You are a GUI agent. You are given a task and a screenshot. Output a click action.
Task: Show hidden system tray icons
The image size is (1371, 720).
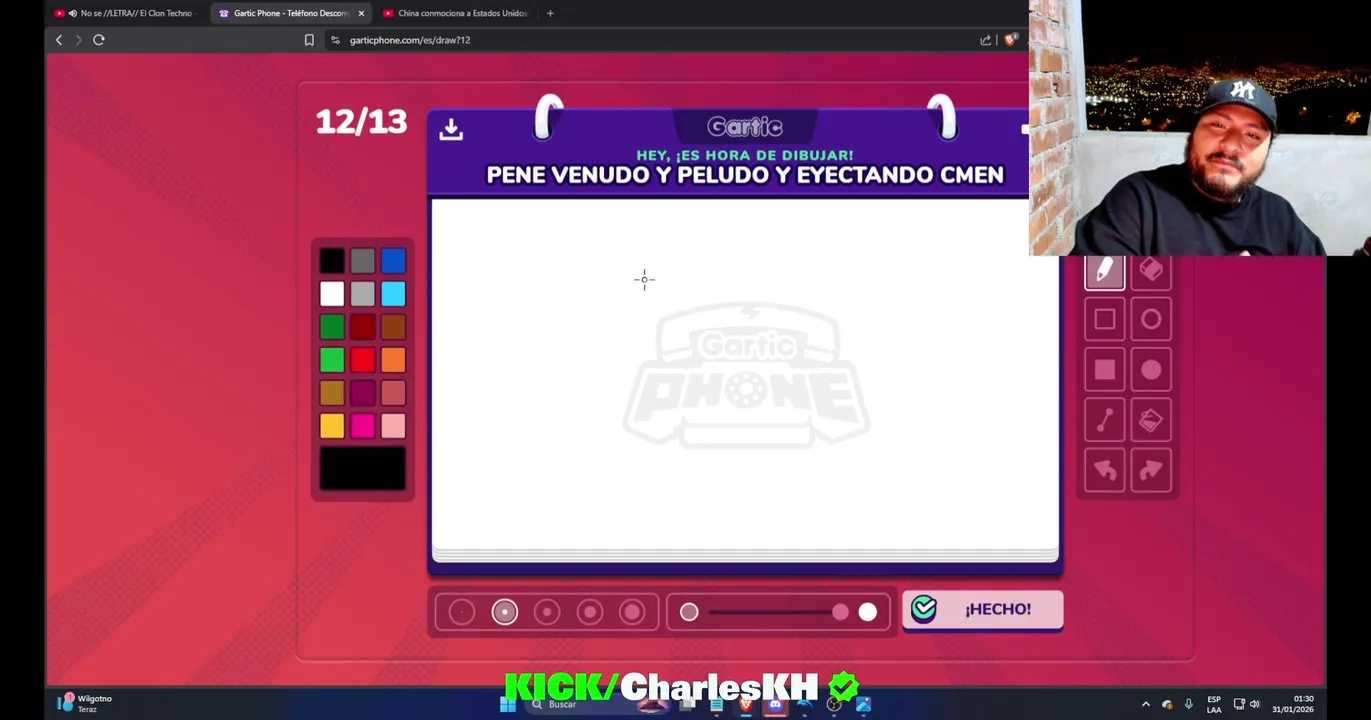(1146, 704)
